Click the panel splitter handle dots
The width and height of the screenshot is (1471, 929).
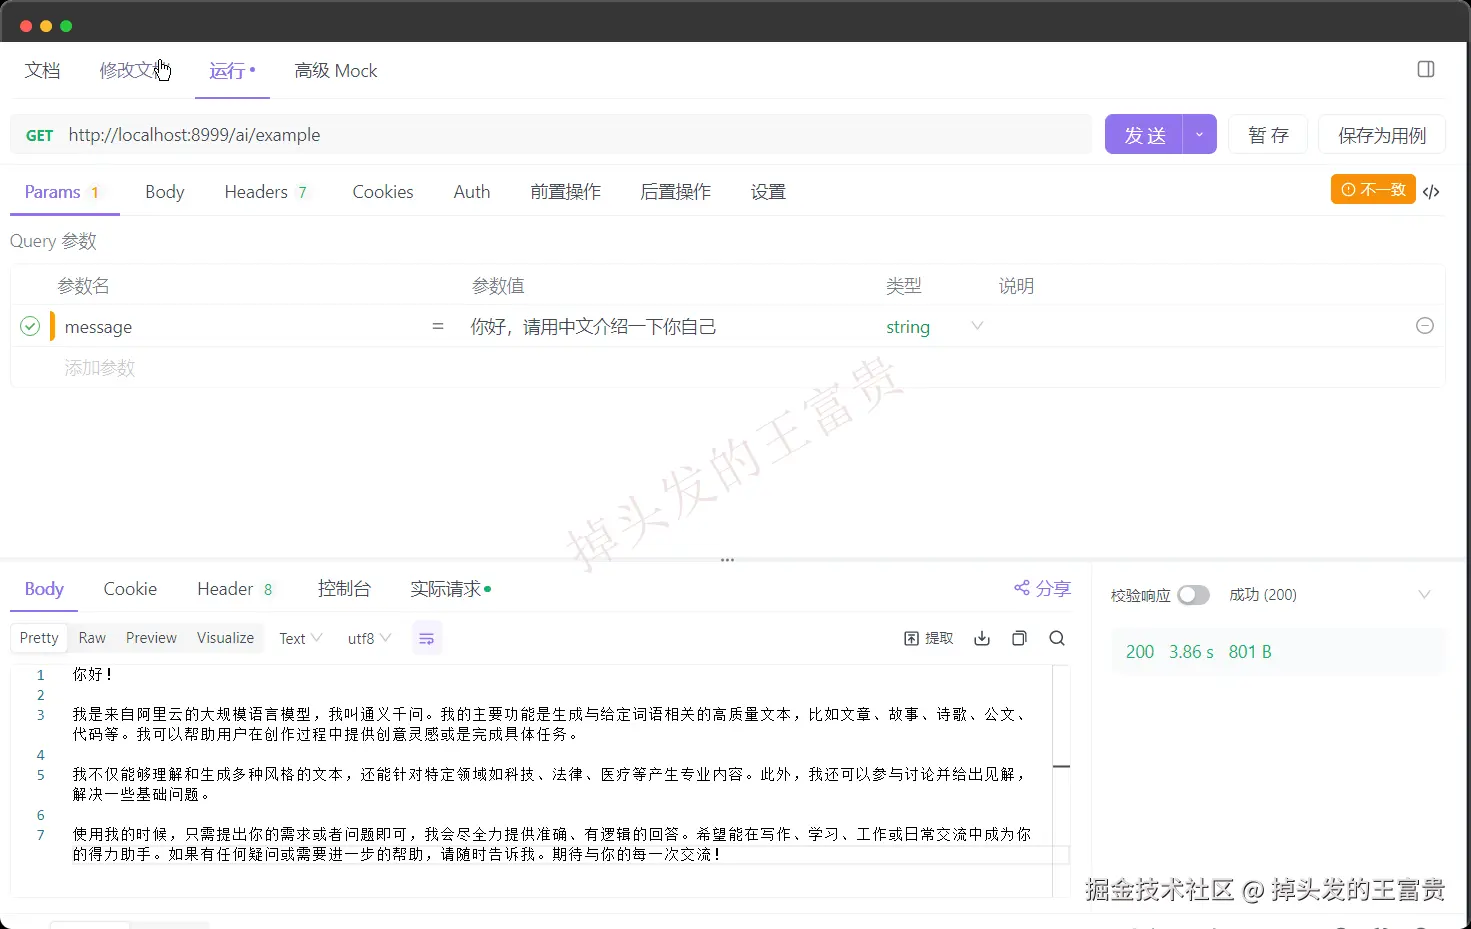[727, 560]
